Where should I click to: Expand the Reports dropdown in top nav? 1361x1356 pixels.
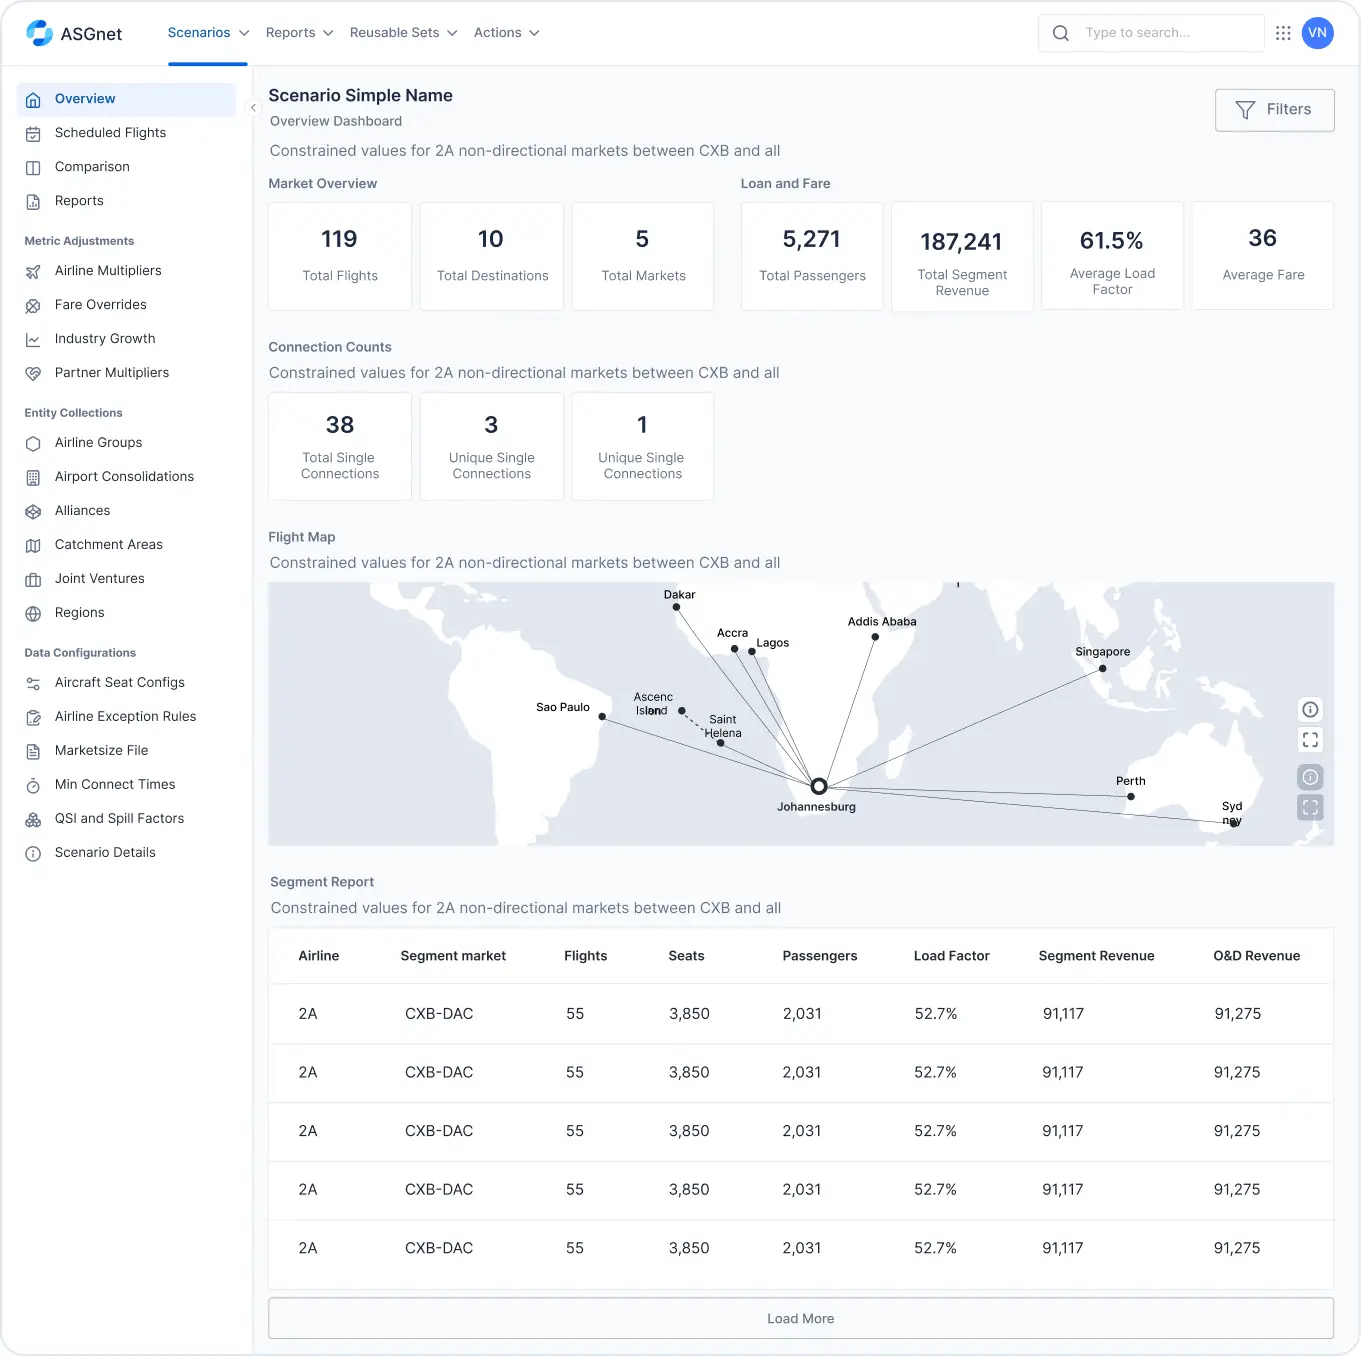(x=299, y=33)
